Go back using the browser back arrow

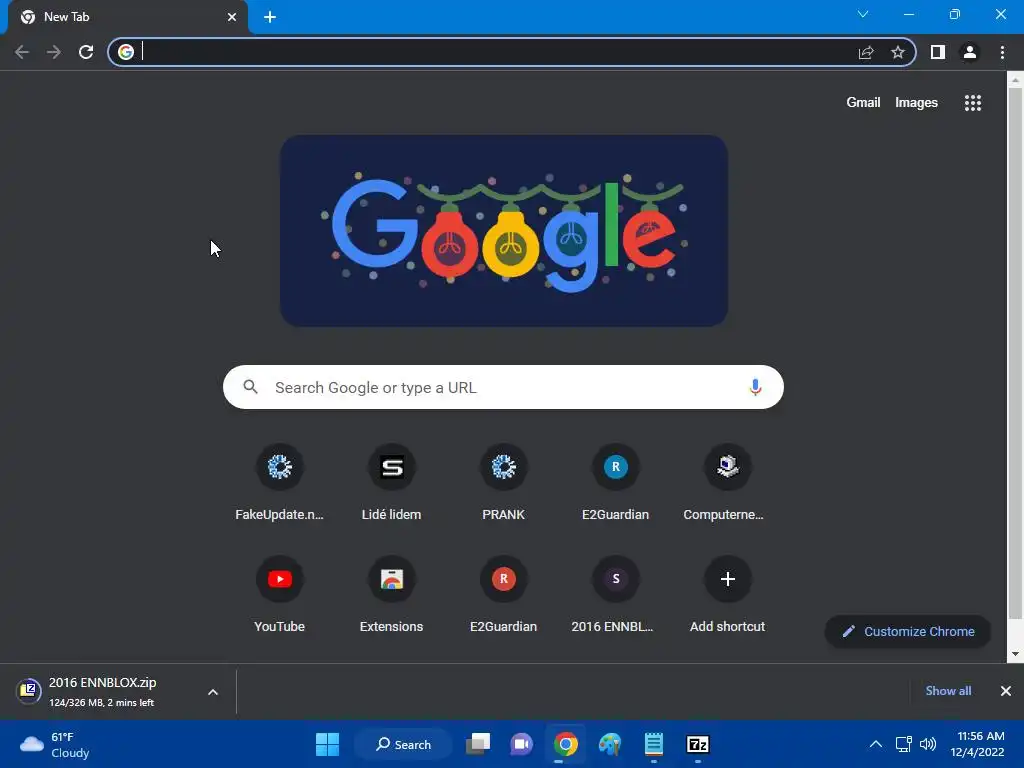coord(22,52)
